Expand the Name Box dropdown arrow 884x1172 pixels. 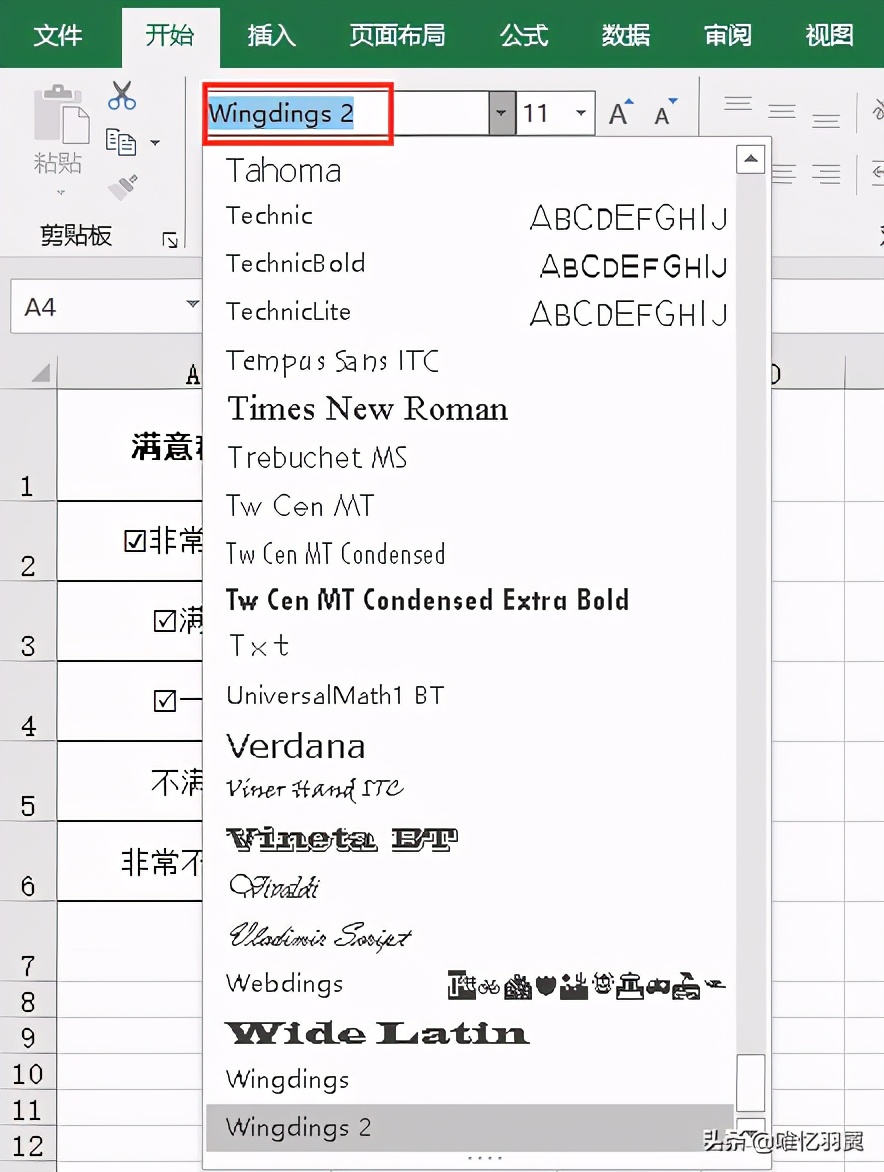[192, 303]
